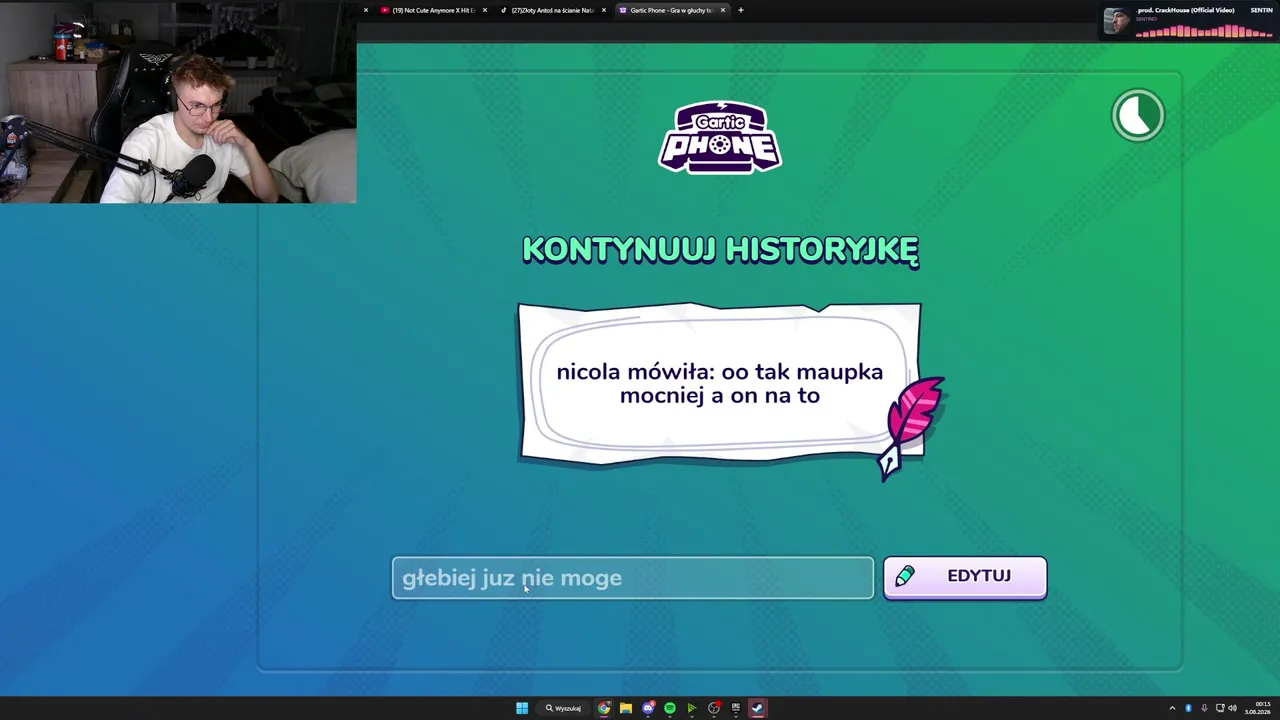1280x720 pixels.
Task: Click the EDYTUJ button
Action: [x=965, y=577]
